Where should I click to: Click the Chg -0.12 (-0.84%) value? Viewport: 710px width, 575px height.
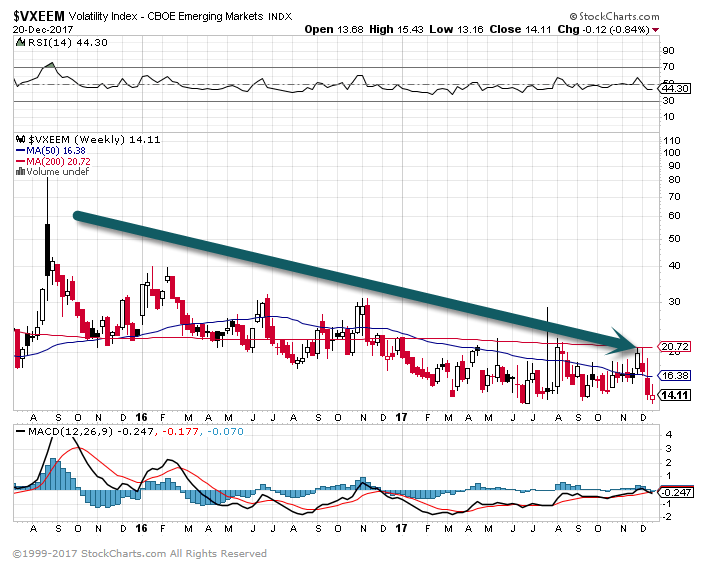click(603, 29)
